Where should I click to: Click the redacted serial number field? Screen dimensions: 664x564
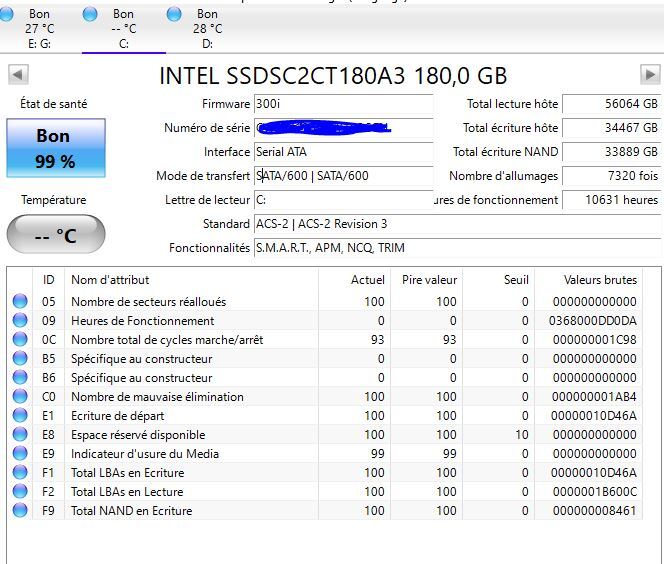click(343, 128)
